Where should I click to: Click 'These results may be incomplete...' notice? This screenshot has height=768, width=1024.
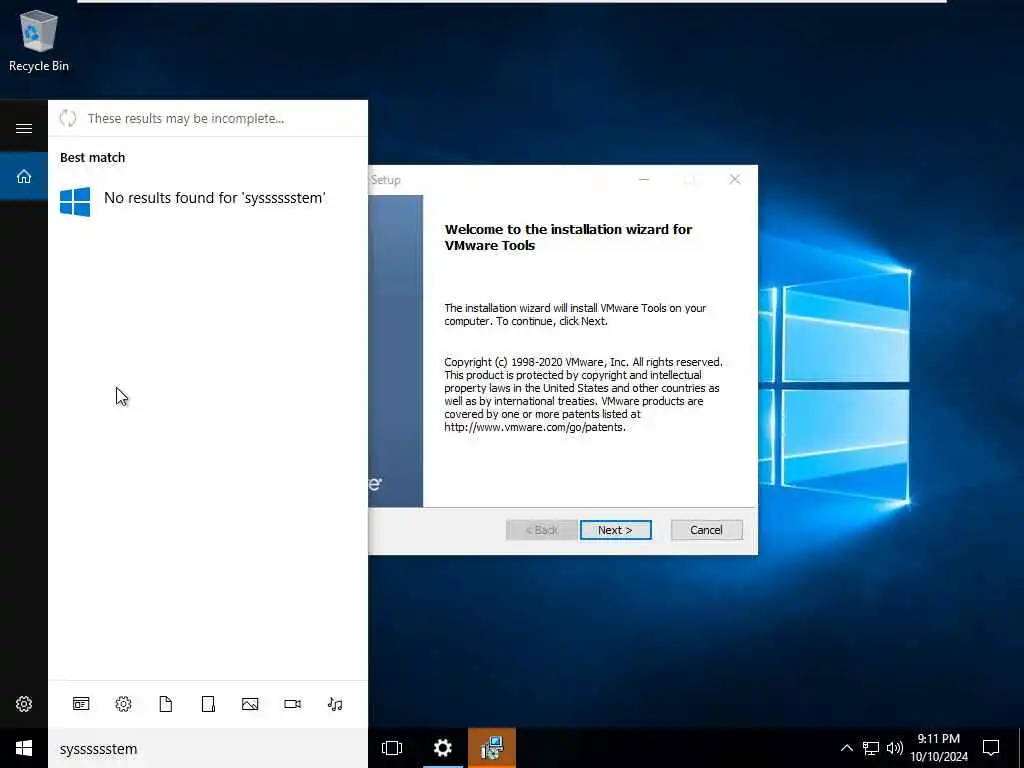coord(186,119)
